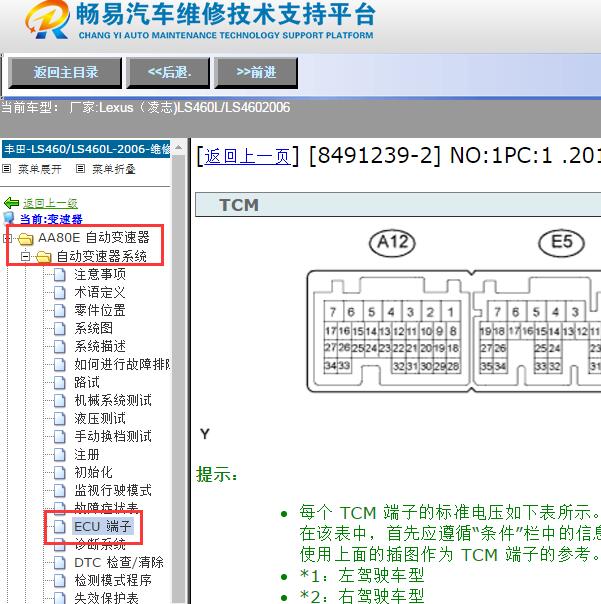Click the document icon beside 初始化

pyautogui.click(x=59, y=473)
